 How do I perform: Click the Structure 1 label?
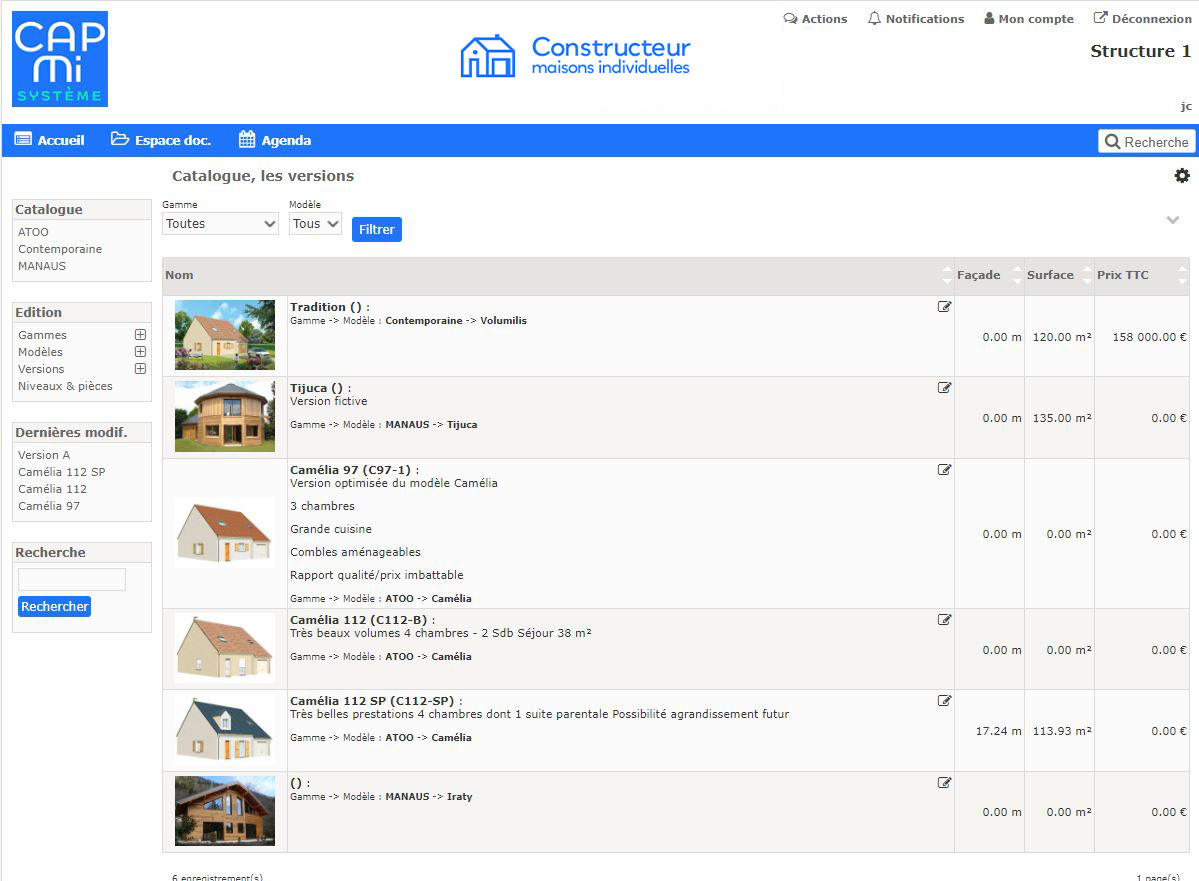point(1140,51)
